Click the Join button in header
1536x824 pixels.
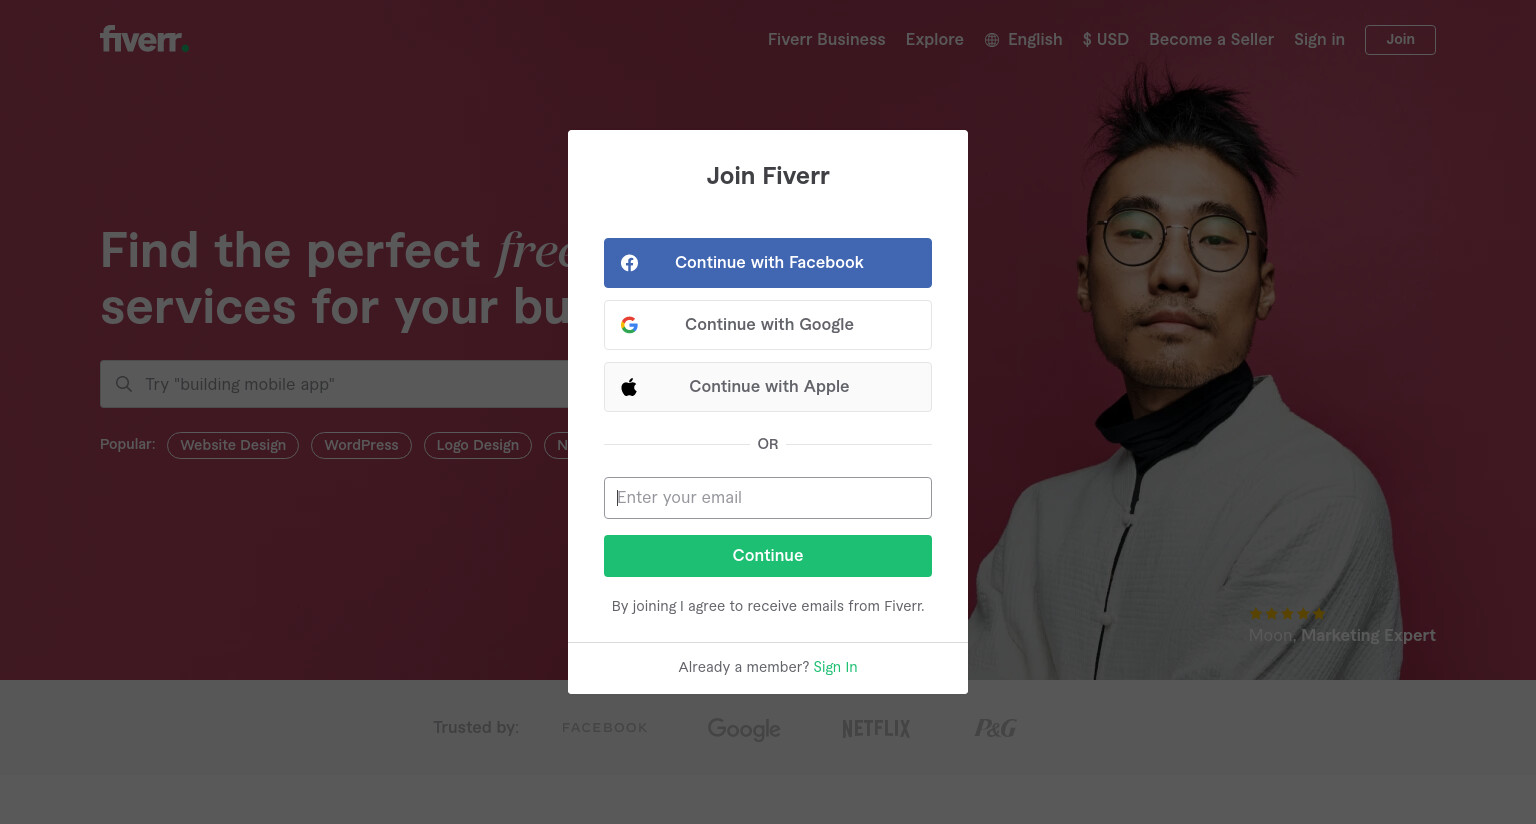click(1400, 40)
